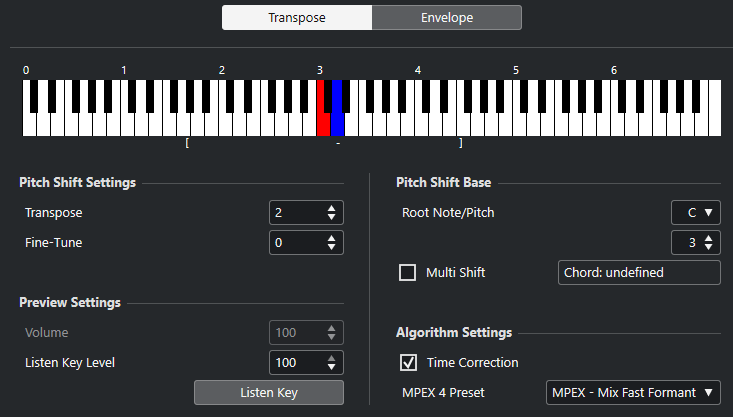Open the MPEX 4 Preset dropdown
Image resolution: width=733 pixels, height=417 pixels.
tap(633, 392)
